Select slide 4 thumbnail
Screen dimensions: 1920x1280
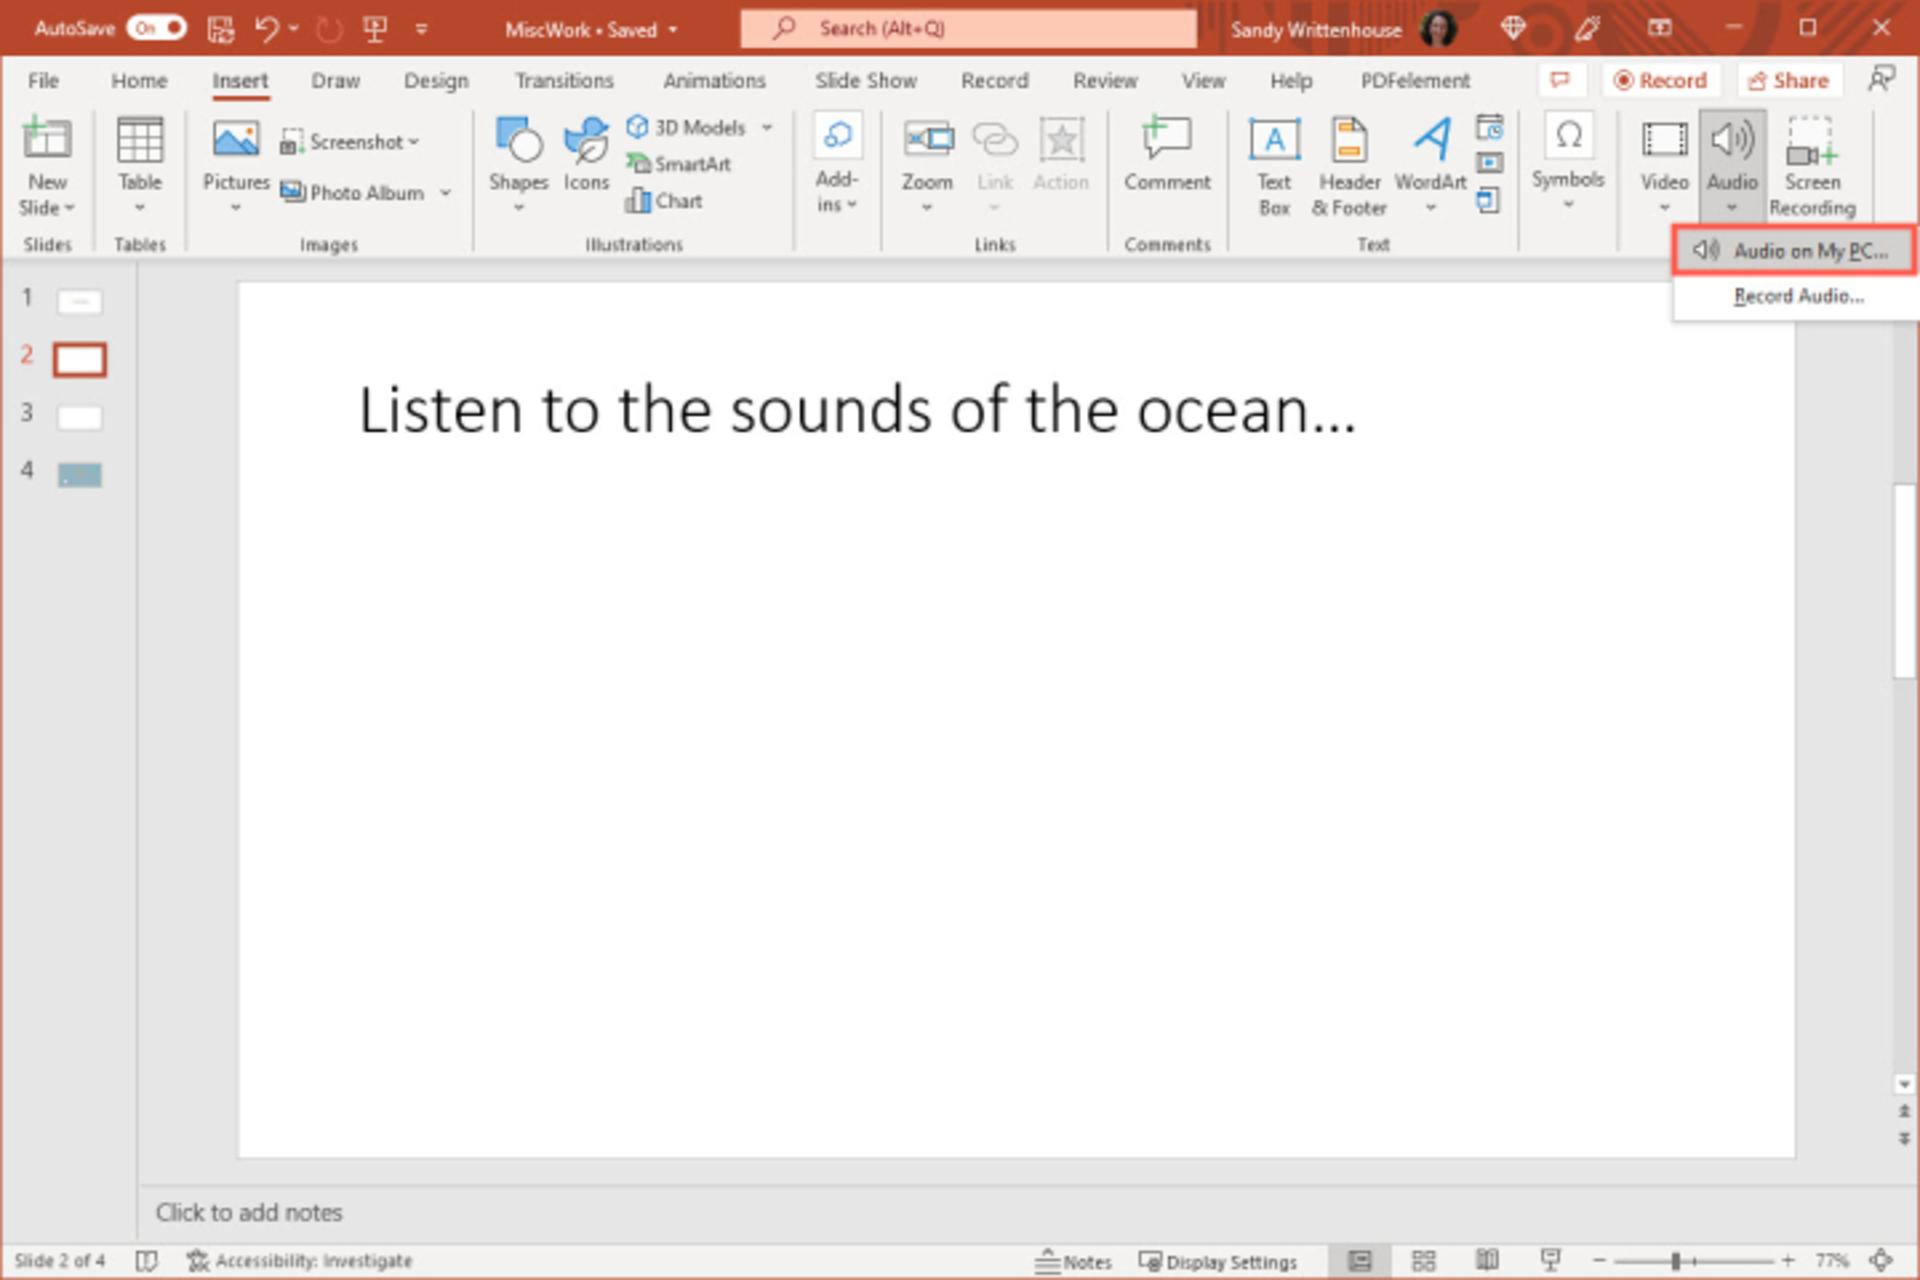click(x=80, y=474)
